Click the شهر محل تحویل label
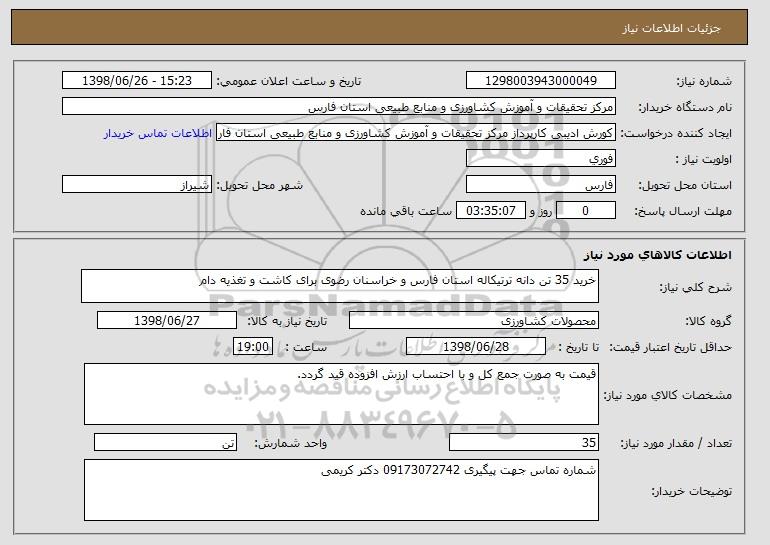770x545 pixels. (260, 186)
